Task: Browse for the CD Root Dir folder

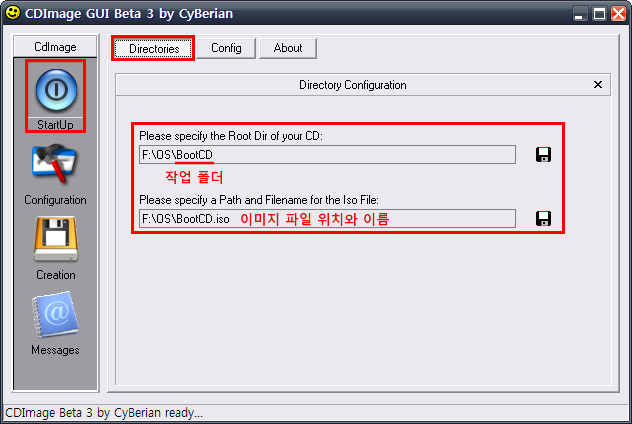Action: (x=543, y=154)
